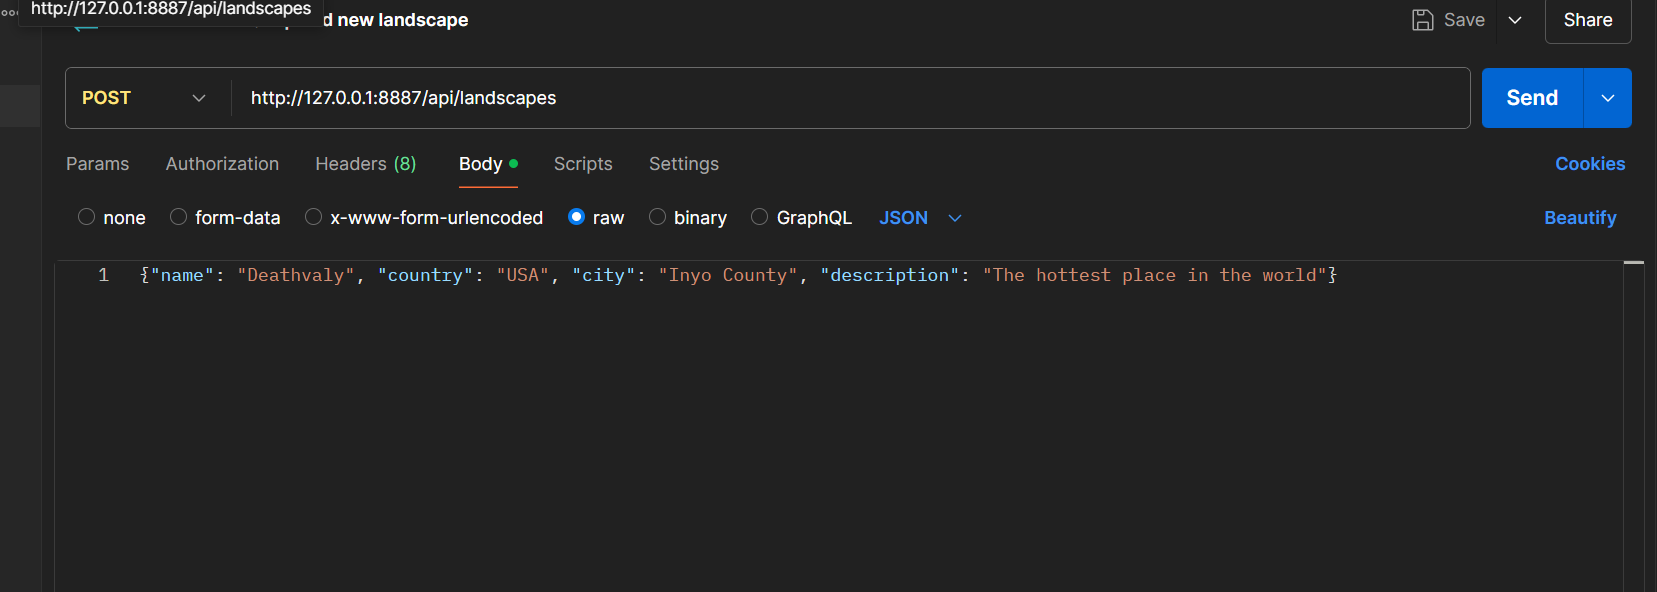Open the Headers (8) tab
The height and width of the screenshot is (592, 1657).
click(x=366, y=164)
